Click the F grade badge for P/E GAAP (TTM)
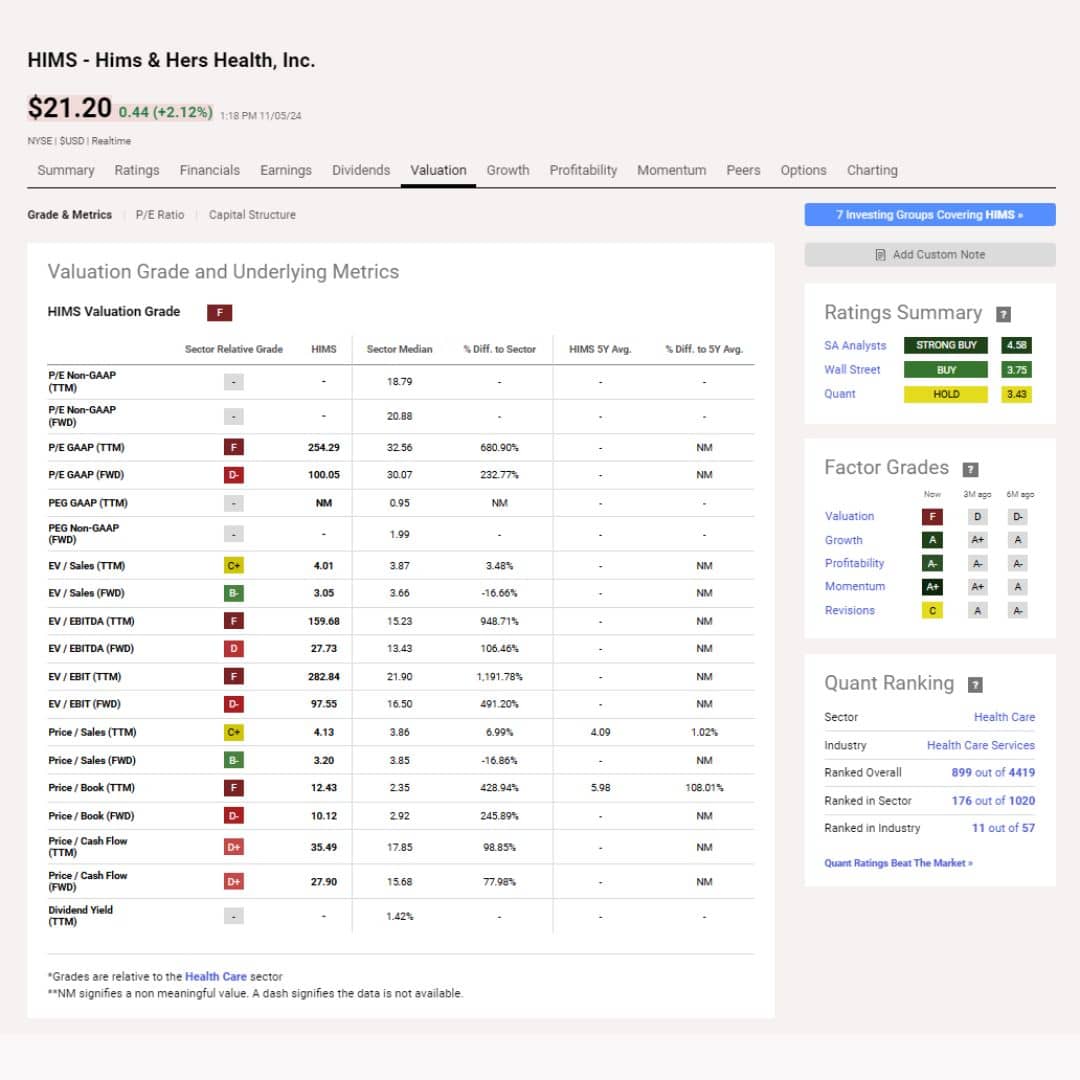The width and height of the screenshot is (1080, 1080). coord(233,448)
